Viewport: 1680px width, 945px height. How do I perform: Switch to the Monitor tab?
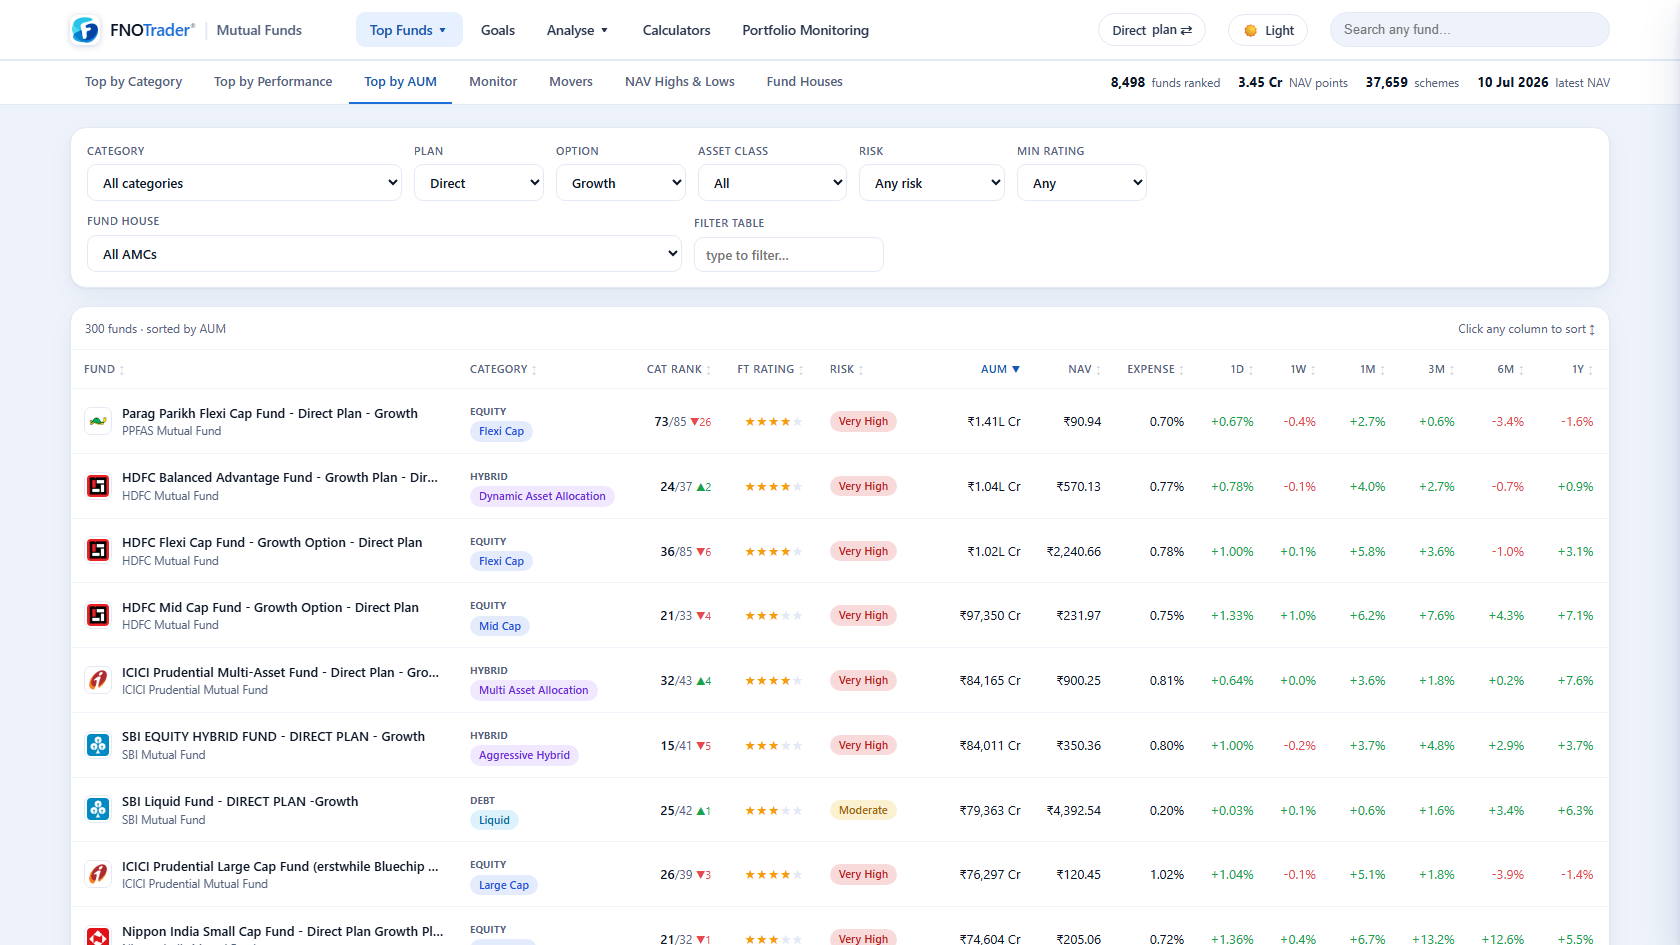point(493,82)
